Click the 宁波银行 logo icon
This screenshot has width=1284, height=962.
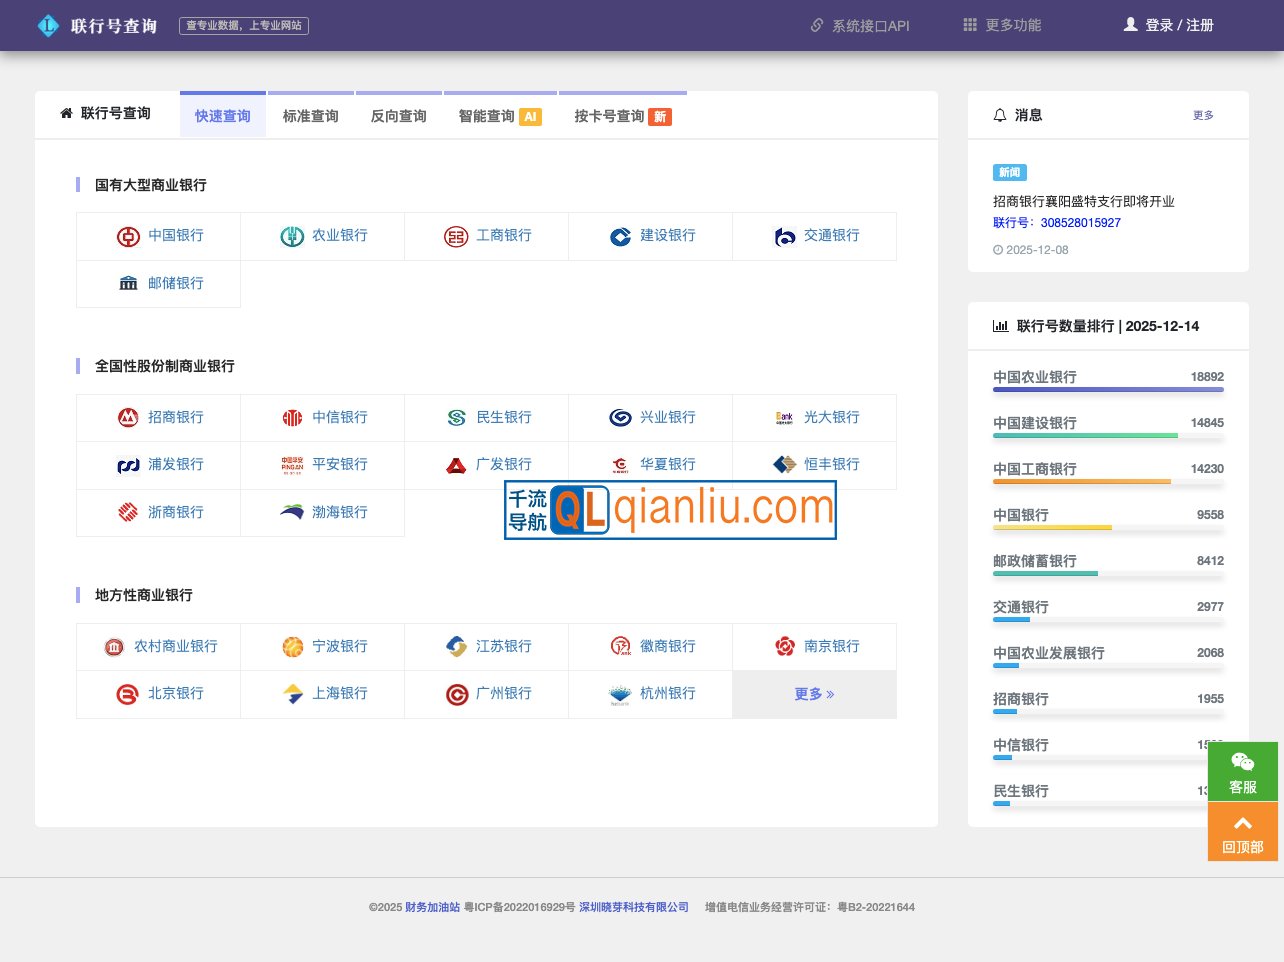click(292, 646)
